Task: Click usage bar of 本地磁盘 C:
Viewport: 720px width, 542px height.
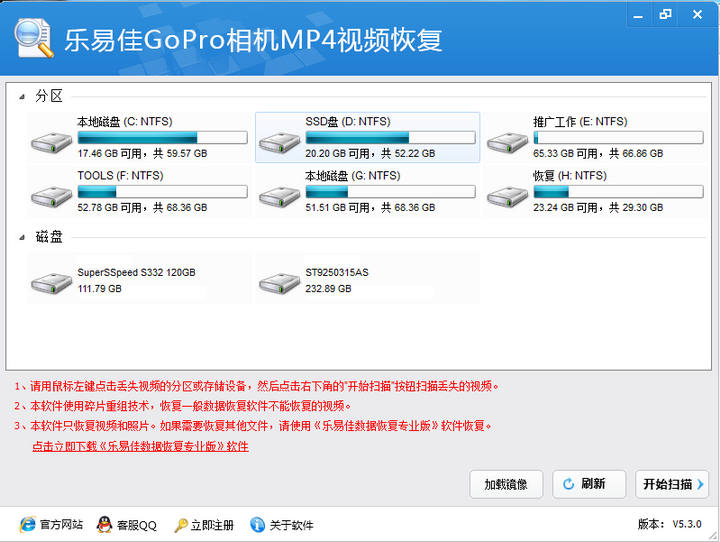Action: [163, 137]
